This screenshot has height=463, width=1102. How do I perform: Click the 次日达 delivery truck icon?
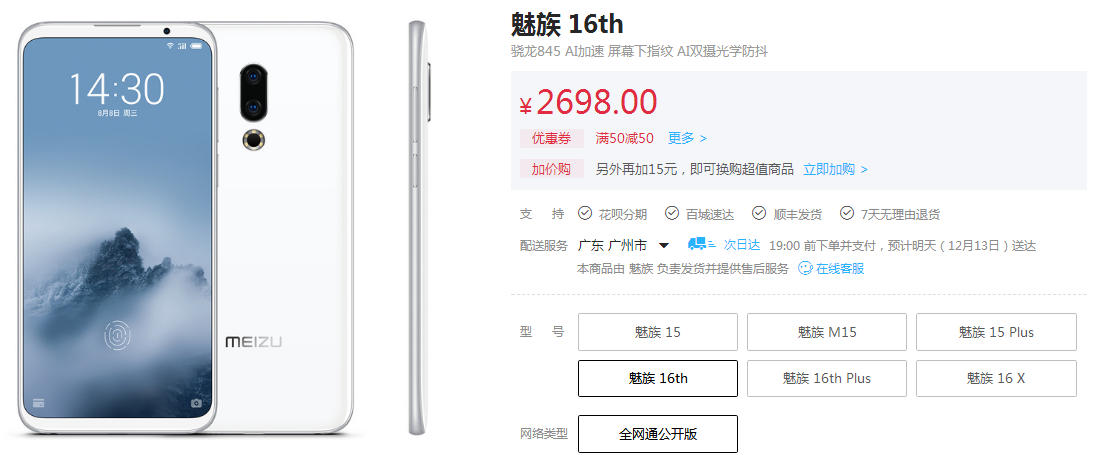pyautogui.click(x=702, y=244)
